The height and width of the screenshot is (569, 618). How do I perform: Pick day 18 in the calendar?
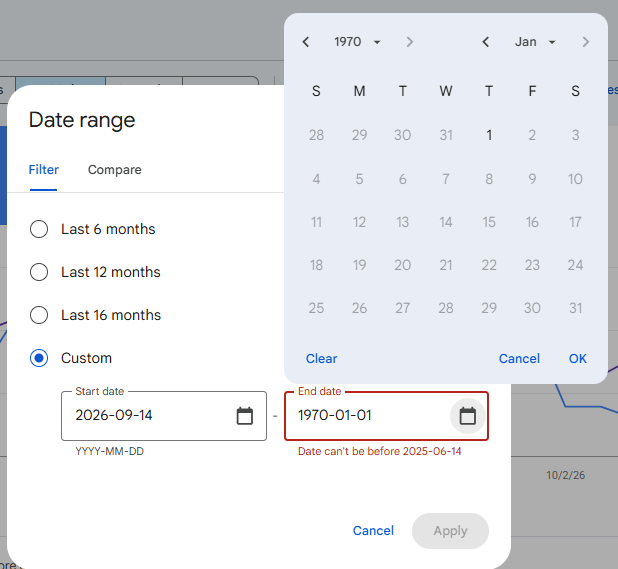click(316, 265)
